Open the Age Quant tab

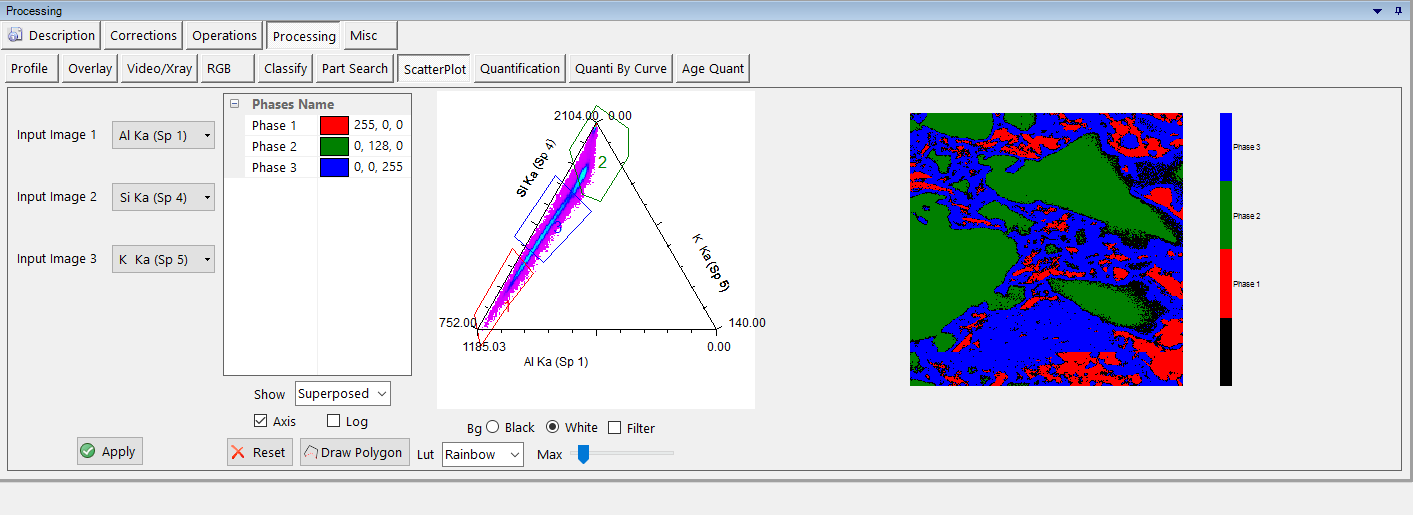click(x=712, y=69)
